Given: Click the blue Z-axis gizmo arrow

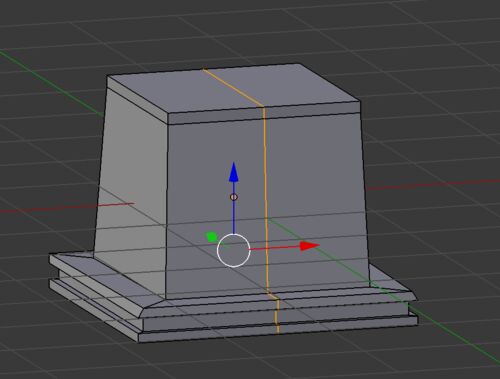Looking at the screenshot, I should tap(234, 173).
